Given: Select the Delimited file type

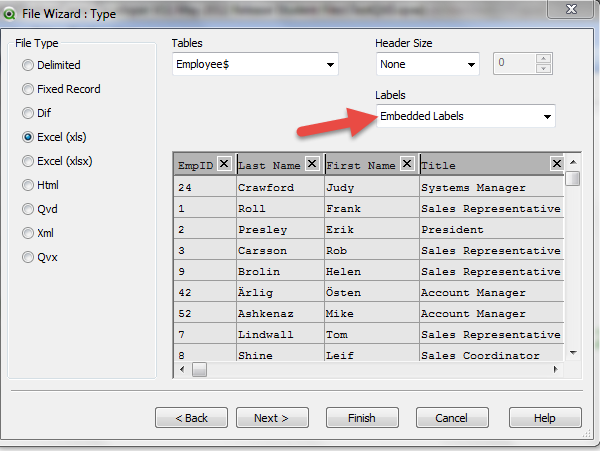Looking at the screenshot, I should click(51, 65).
